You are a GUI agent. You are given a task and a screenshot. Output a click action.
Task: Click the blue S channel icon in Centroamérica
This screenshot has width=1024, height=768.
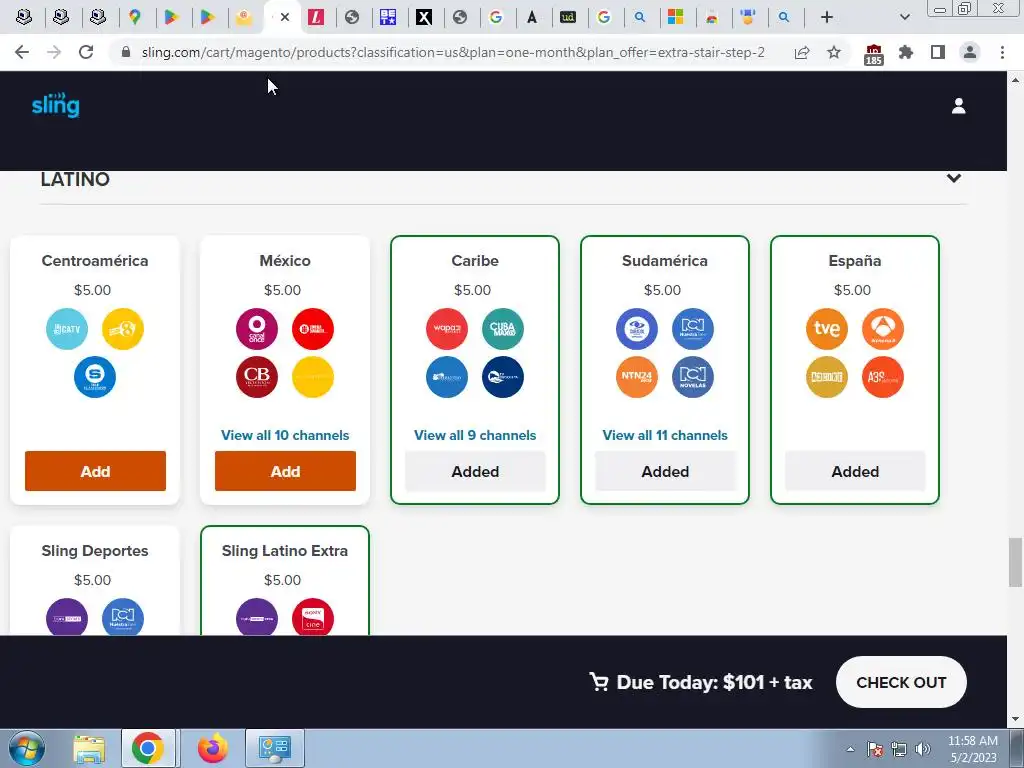pos(95,377)
